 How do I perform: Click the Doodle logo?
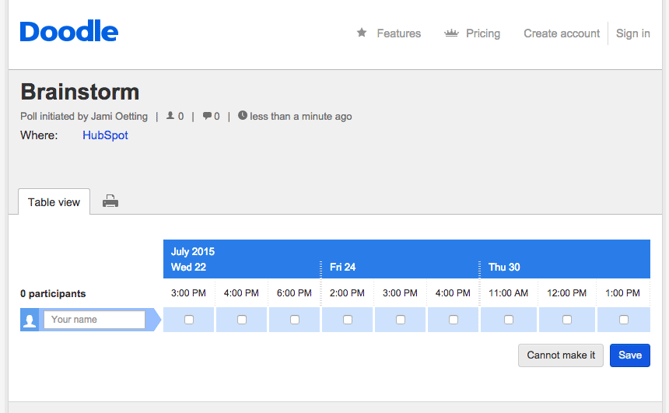(69, 31)
